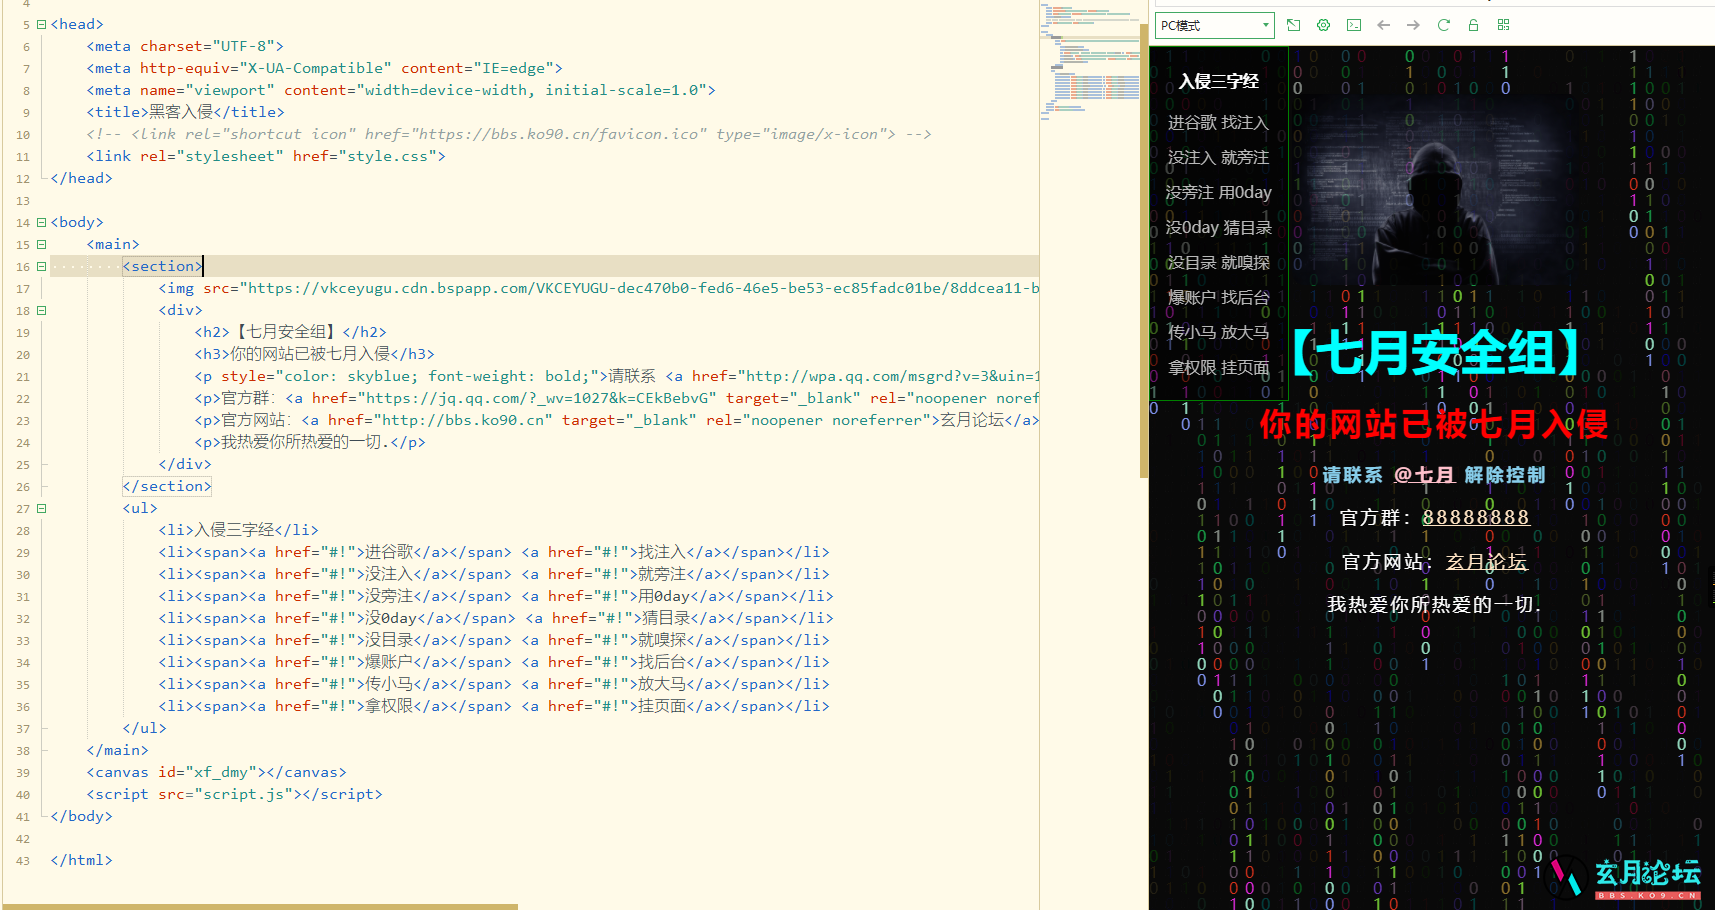Click the editor vertical scrollbar thumb
1715x910 pixels.
(x=1144, y=250)
